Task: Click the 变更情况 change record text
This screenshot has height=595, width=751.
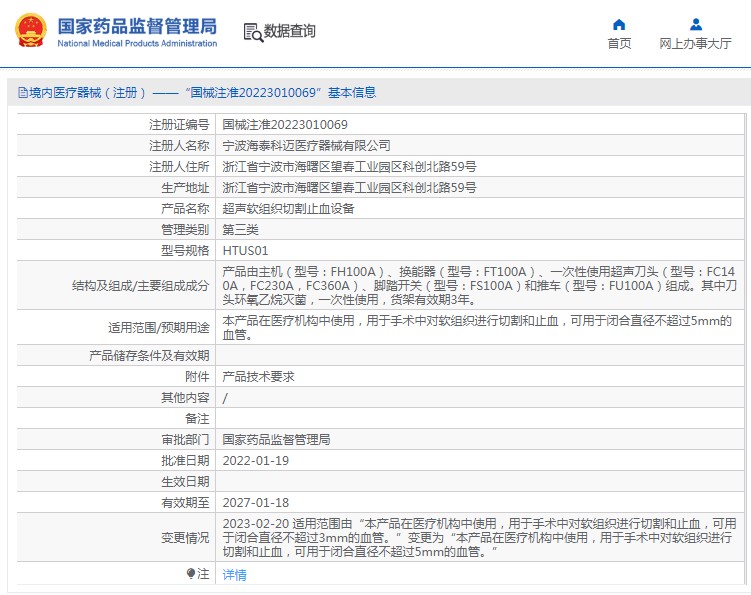Action: 479,538
